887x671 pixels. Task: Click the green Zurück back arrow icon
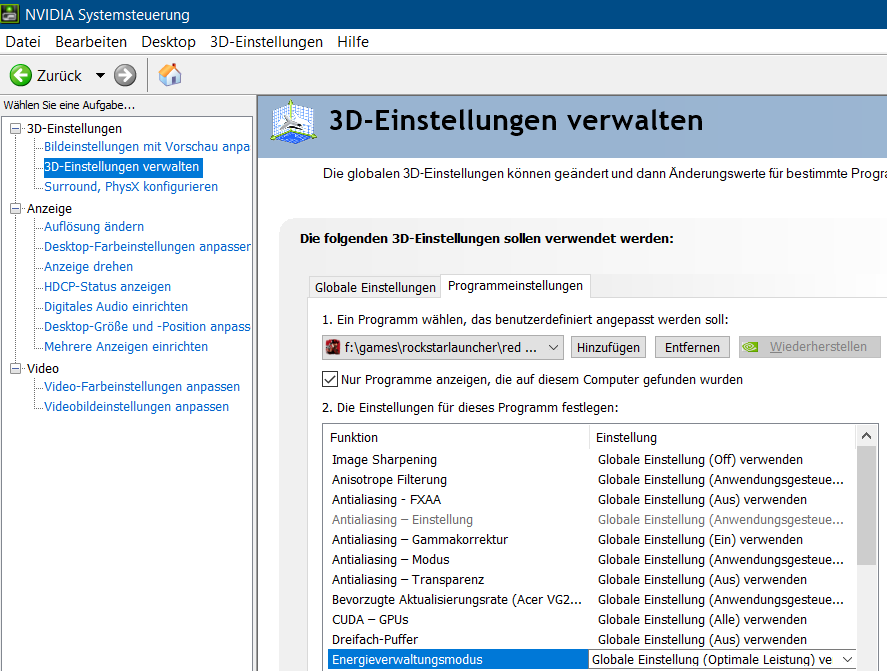[x=21, y=75]
